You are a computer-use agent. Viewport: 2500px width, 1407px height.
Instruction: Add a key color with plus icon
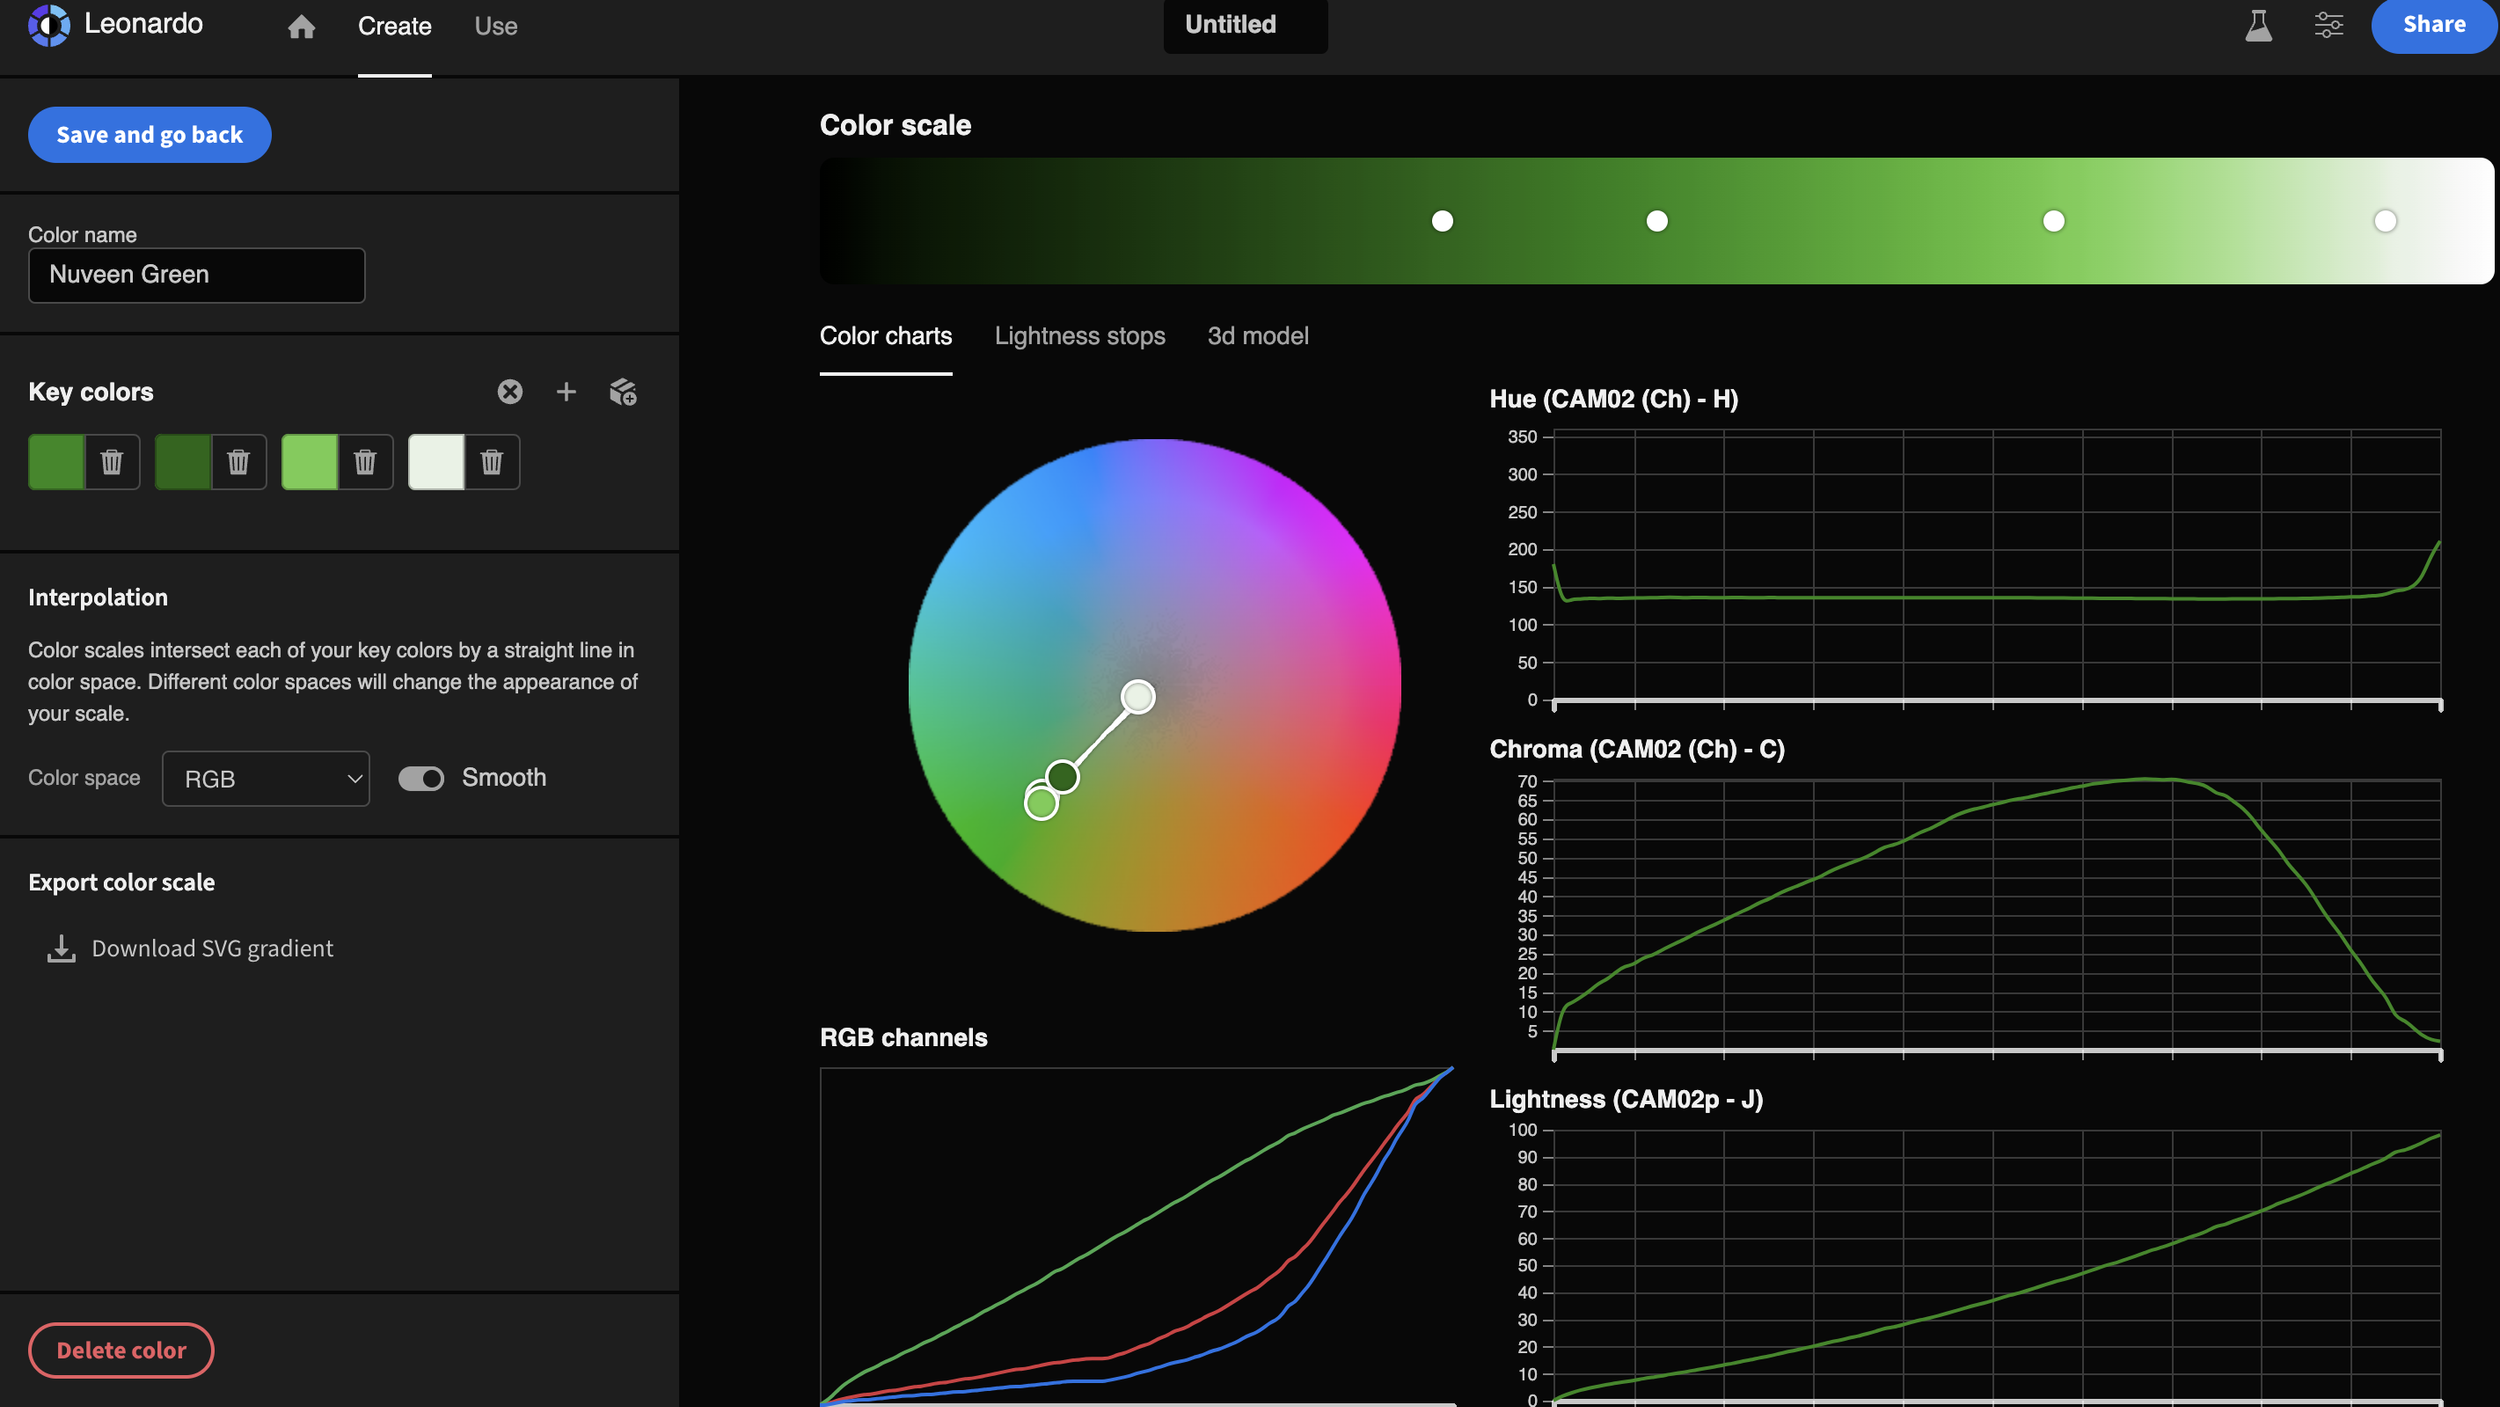[566, 392]
